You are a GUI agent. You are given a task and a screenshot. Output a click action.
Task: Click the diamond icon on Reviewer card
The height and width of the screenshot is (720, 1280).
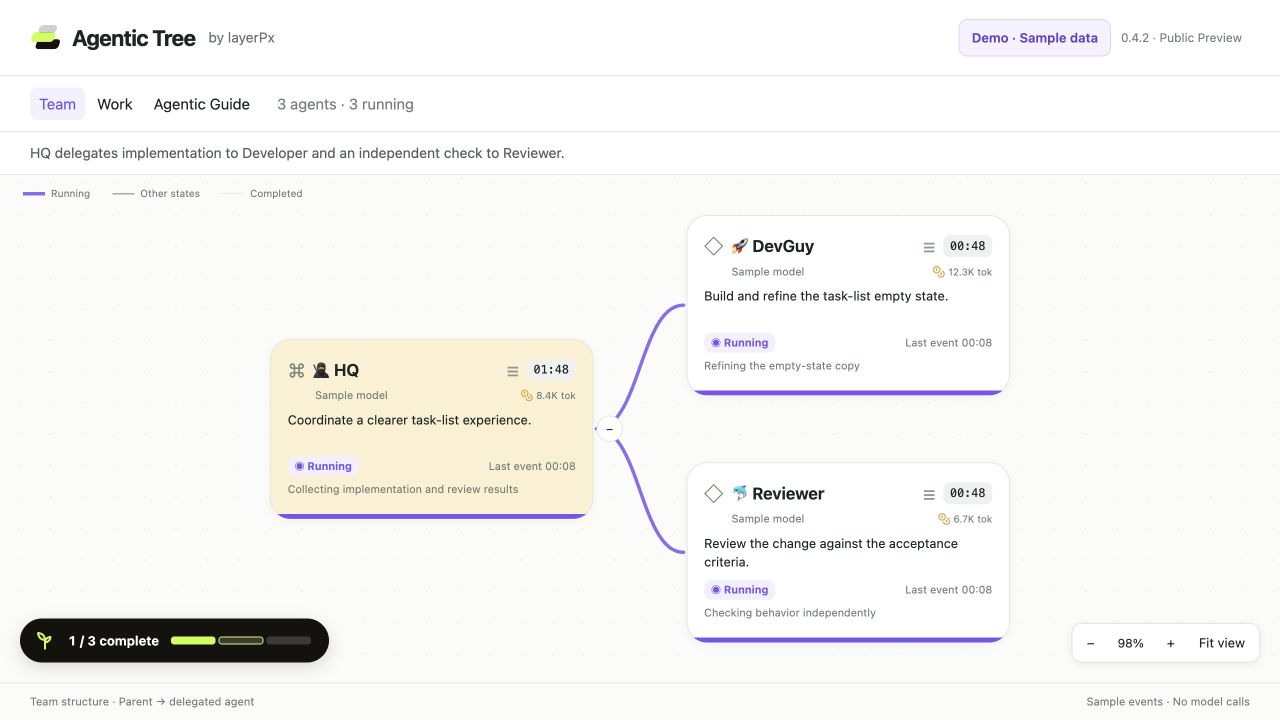[x=713, y=493]
